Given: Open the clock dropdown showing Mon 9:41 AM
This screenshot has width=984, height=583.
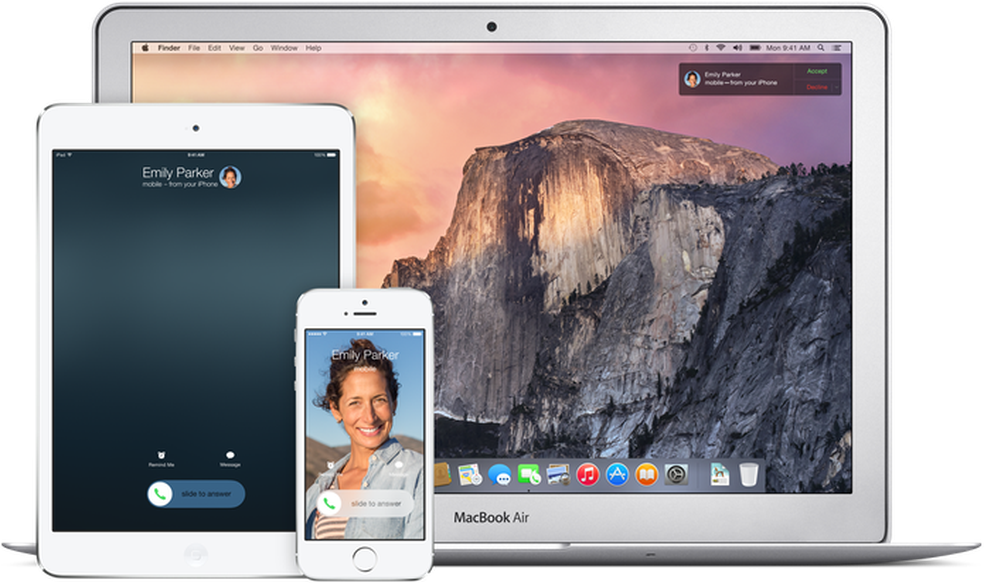Looking at the screenshot, I should (787, 45).
